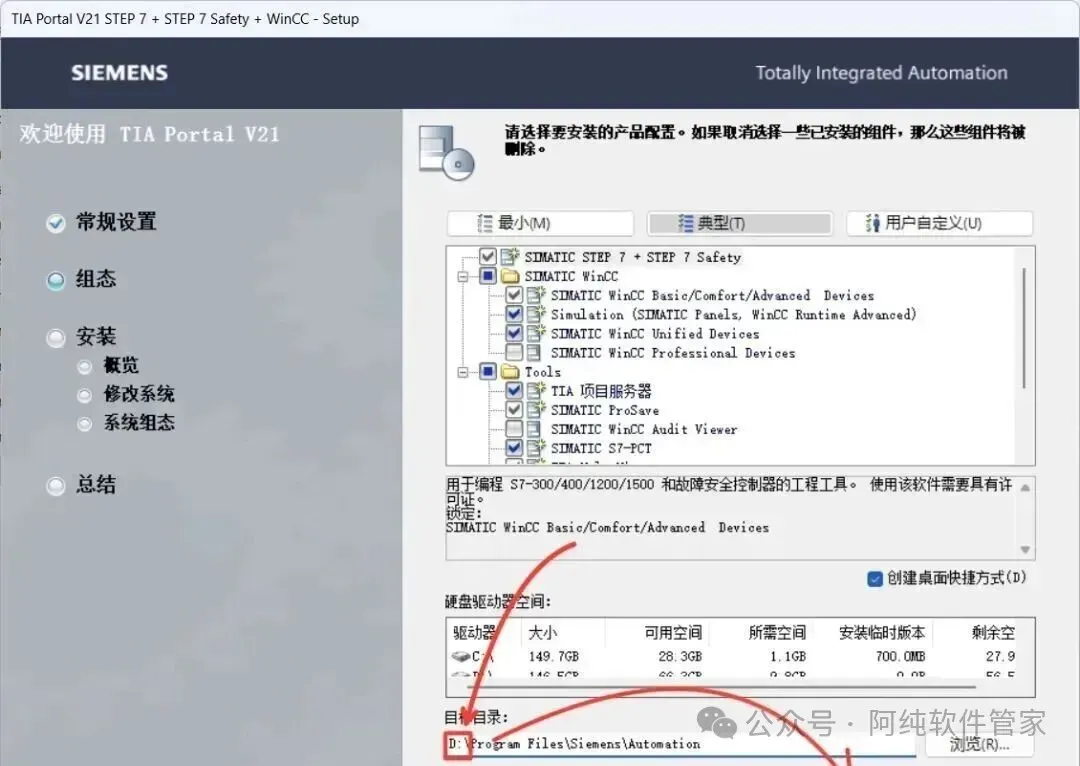1080x766 pixels.
Task: Click the SIMATIC S7-PCT package icon
Action: [536, 448]
